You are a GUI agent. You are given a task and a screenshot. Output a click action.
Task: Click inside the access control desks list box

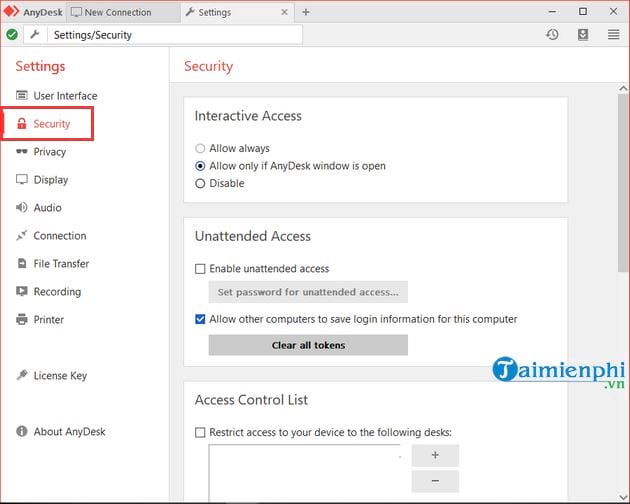tap(304, 473)
